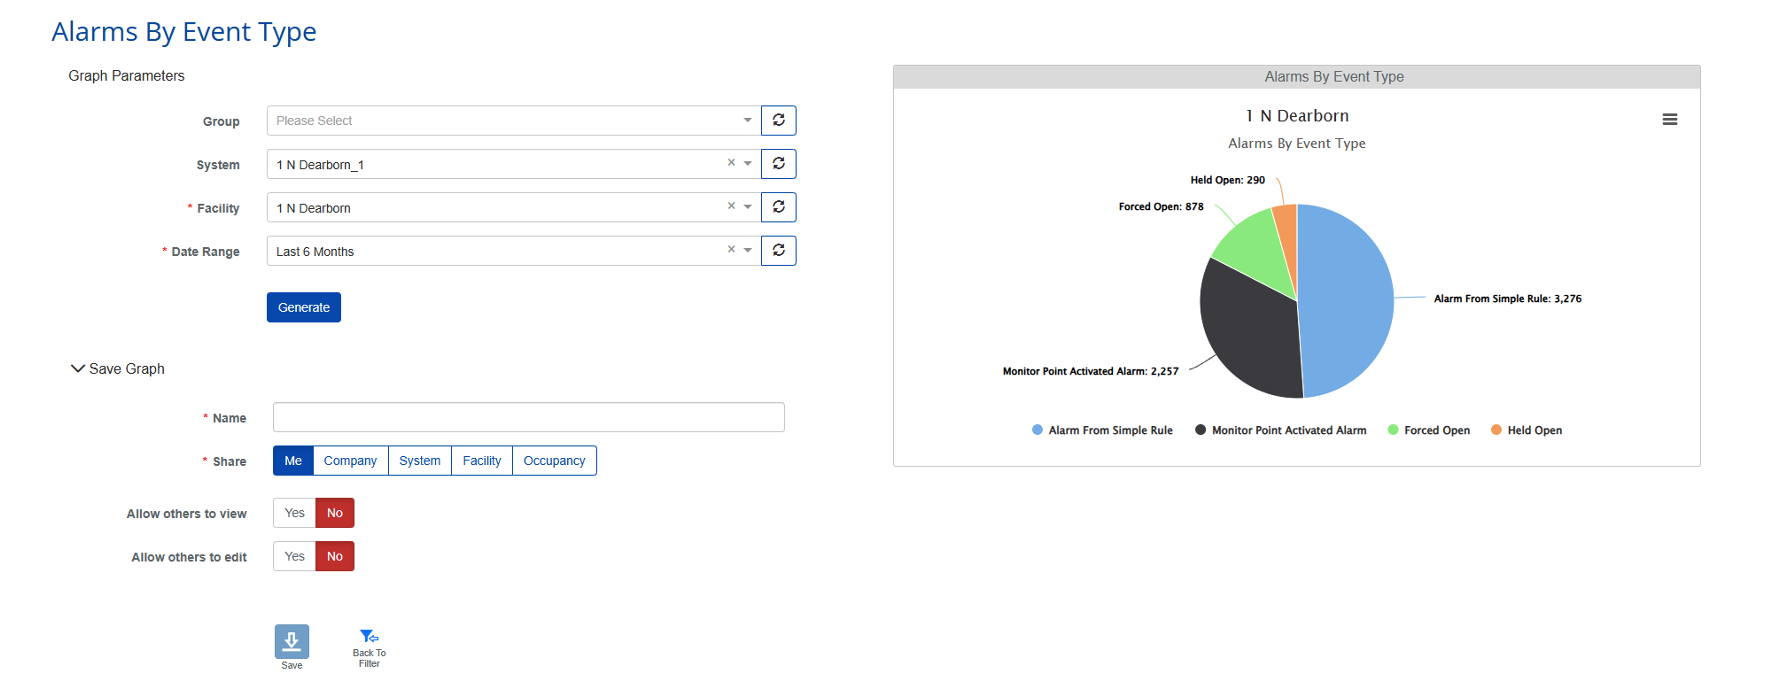Clear the System field with X icon
Viewport: 1774px width, 696px height.
pos(731,163)
